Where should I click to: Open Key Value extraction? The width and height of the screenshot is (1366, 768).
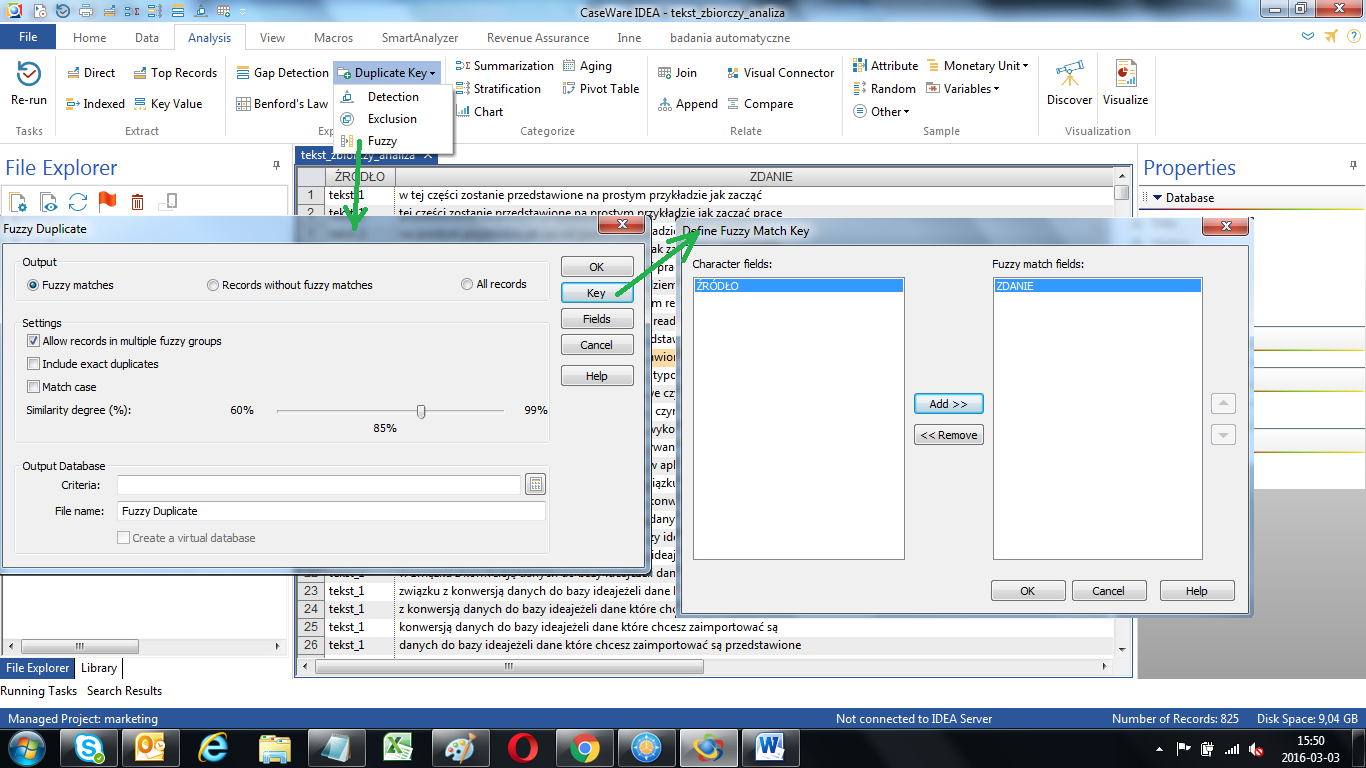coord(167,104)
